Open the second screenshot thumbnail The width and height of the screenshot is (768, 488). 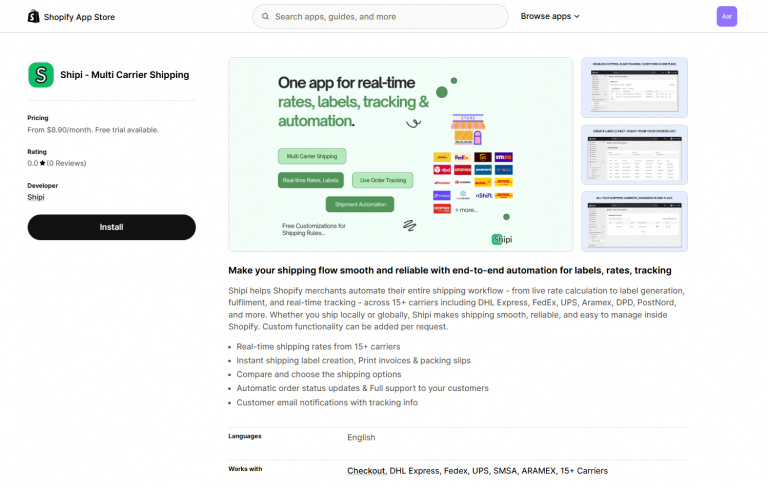point(634,154)
